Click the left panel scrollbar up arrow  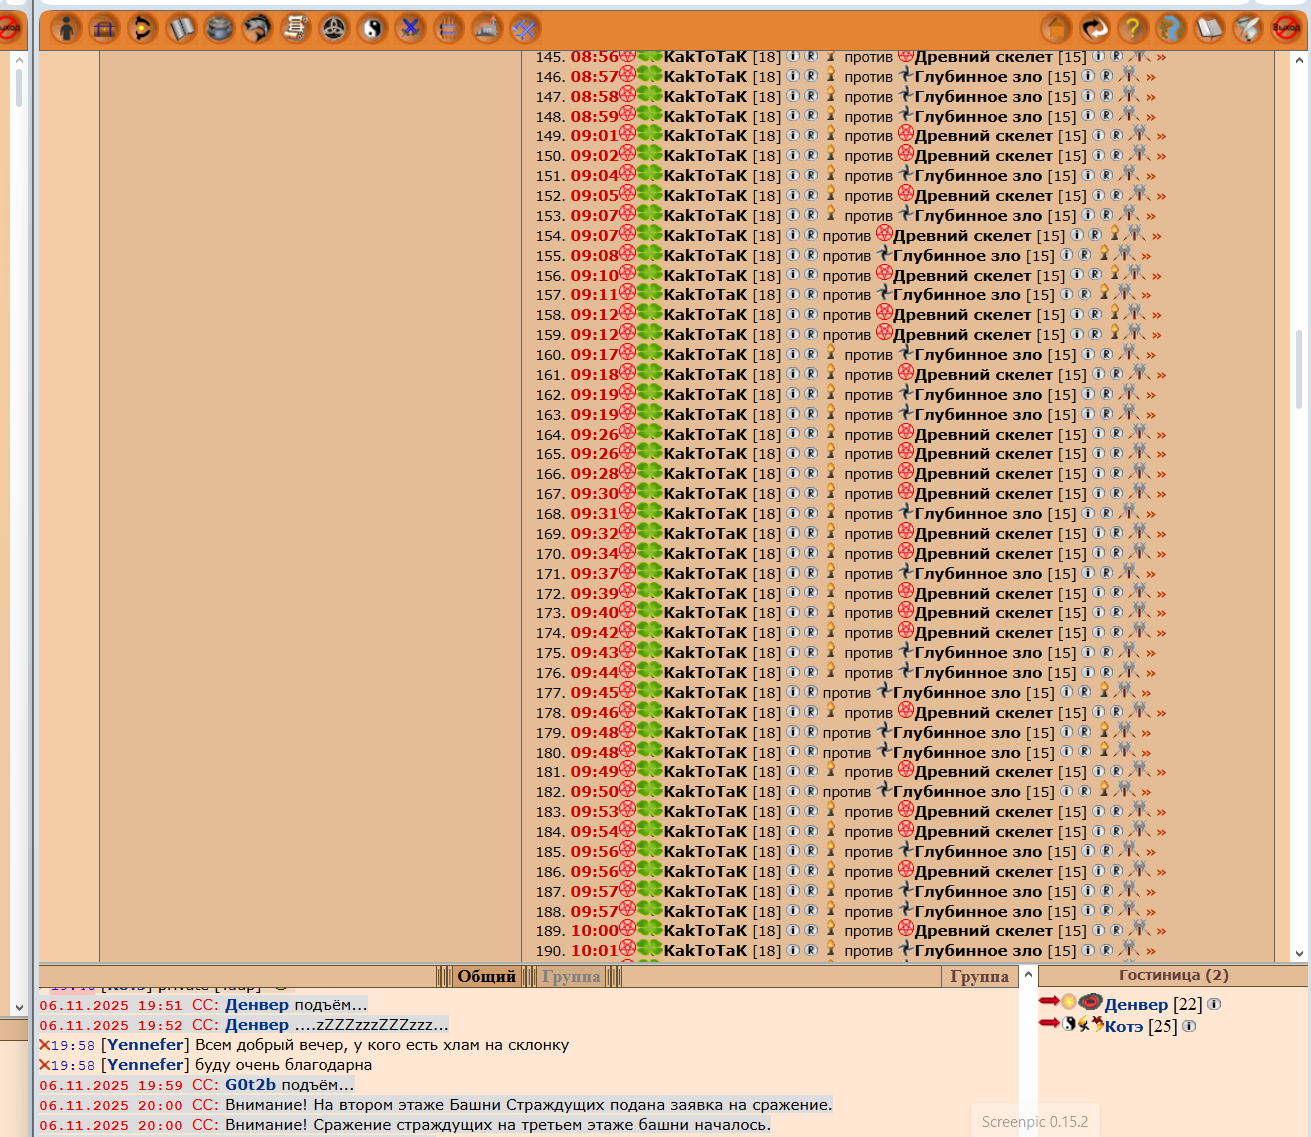point(18,61)
